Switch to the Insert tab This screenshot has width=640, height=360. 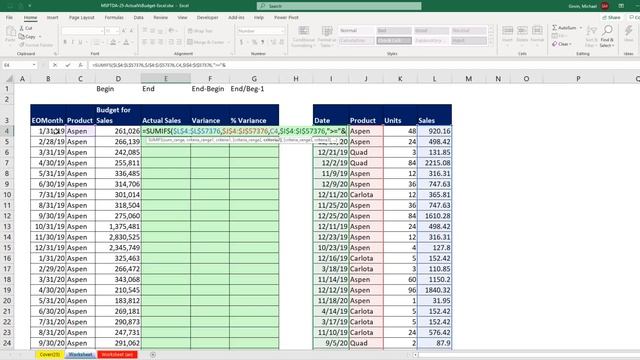[x=52, y=18]
